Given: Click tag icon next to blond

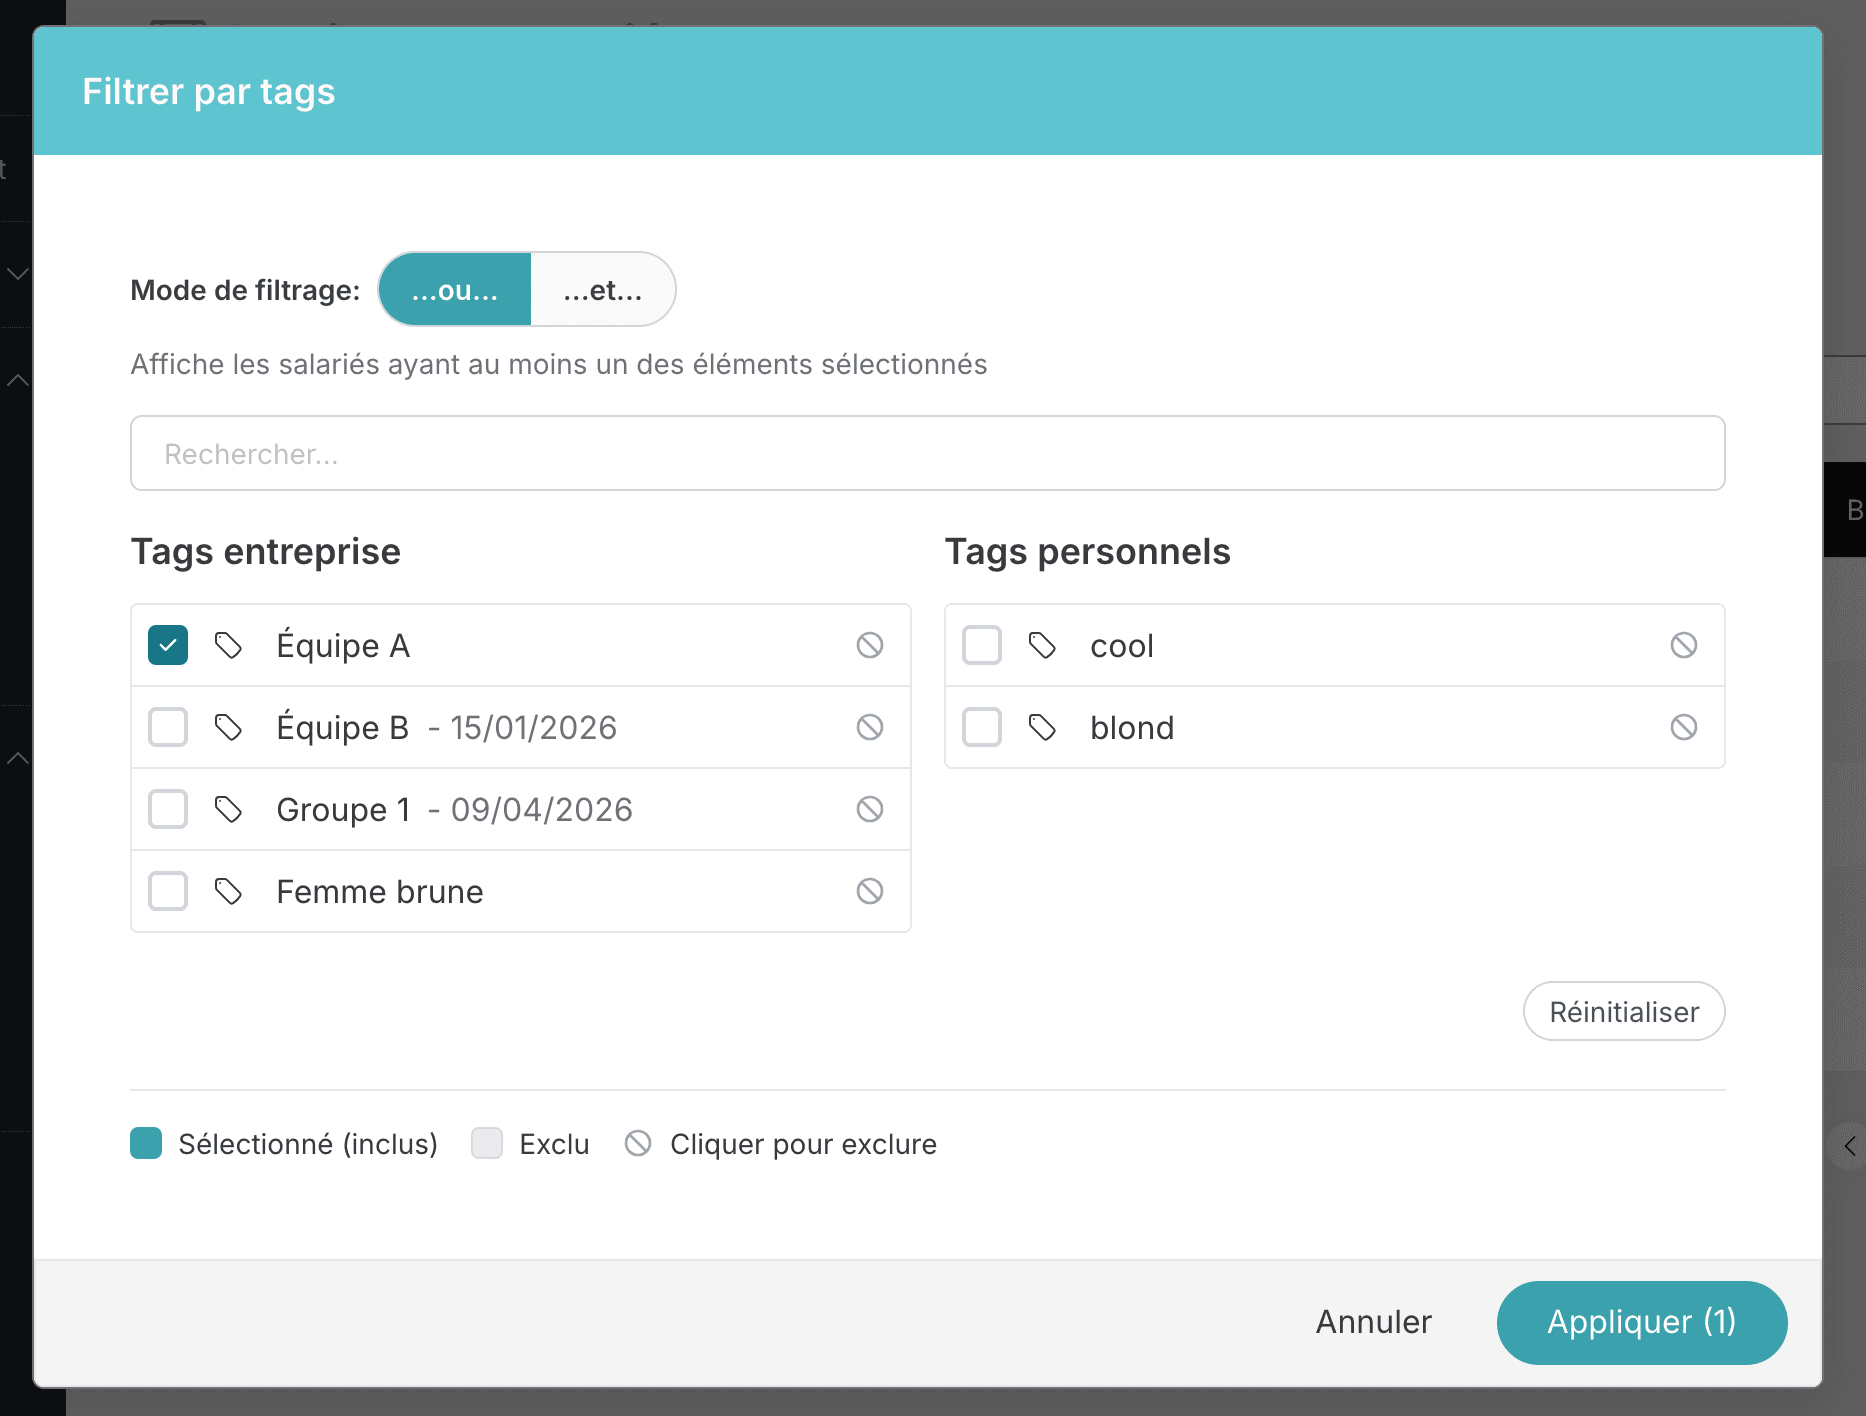Looking at the screenshot, I should 1043,727.
